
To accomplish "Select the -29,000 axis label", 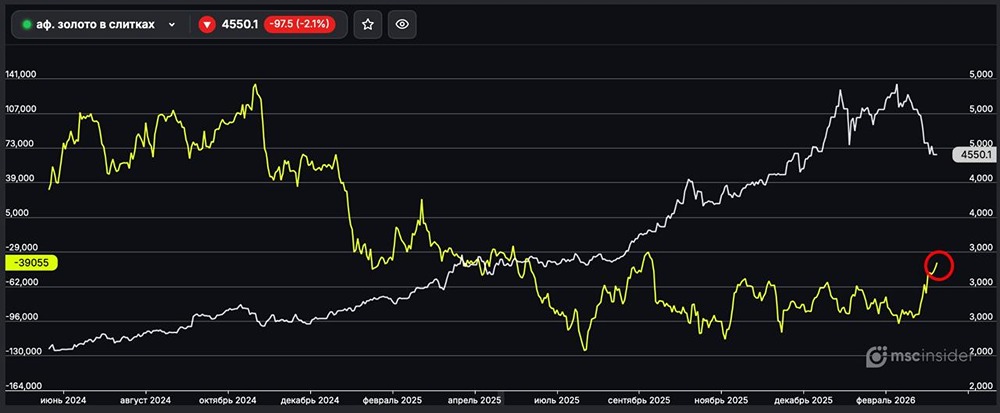I will coord(21,248).
